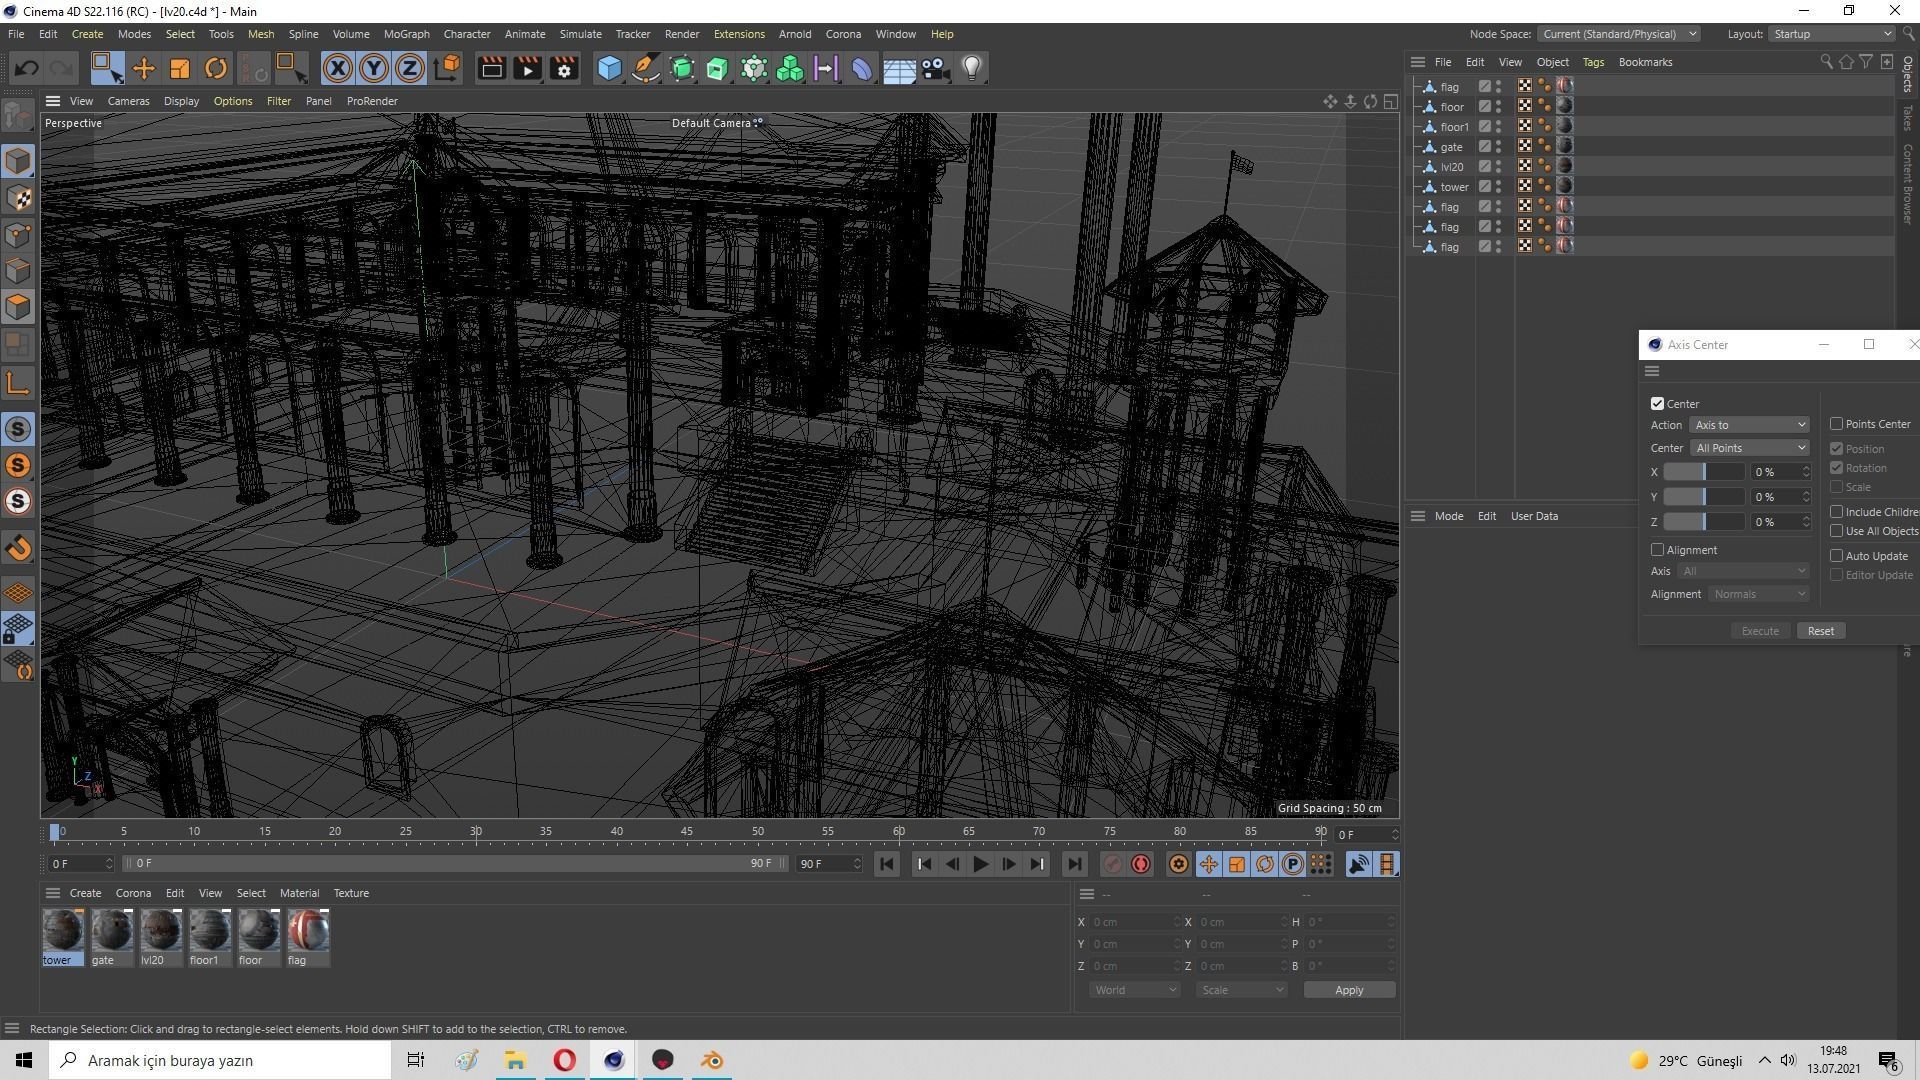Viewport: 1920px width, 1080px height.
Task: Select the tower object in Object Manager
Action: [1454, 187]
